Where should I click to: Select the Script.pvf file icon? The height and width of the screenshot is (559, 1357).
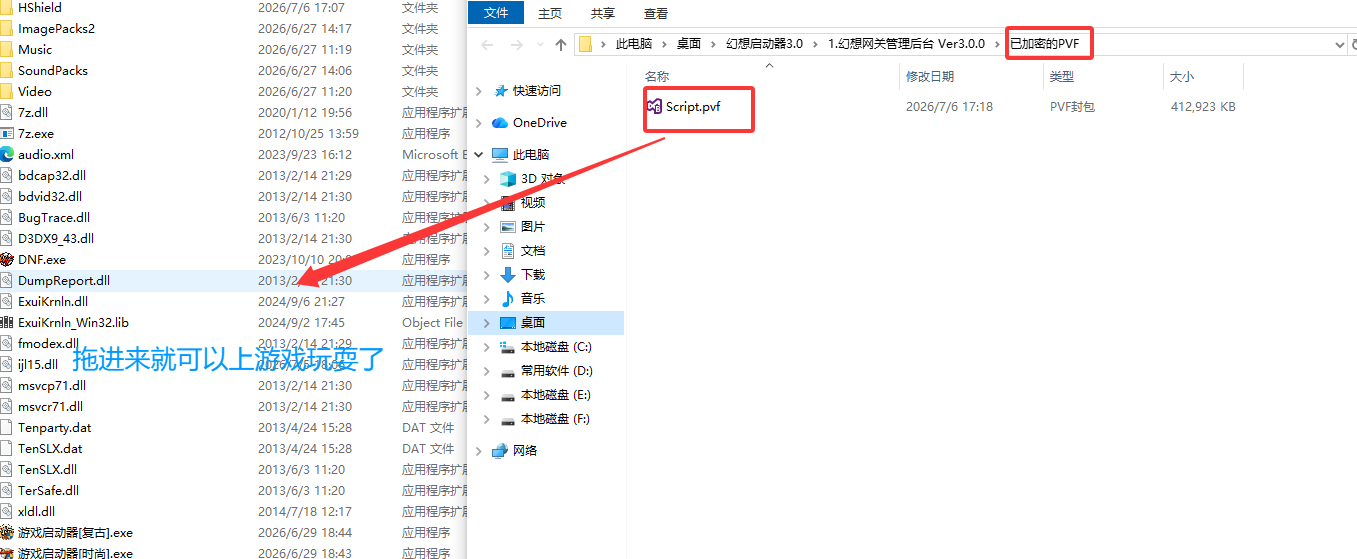coord(655,106)
